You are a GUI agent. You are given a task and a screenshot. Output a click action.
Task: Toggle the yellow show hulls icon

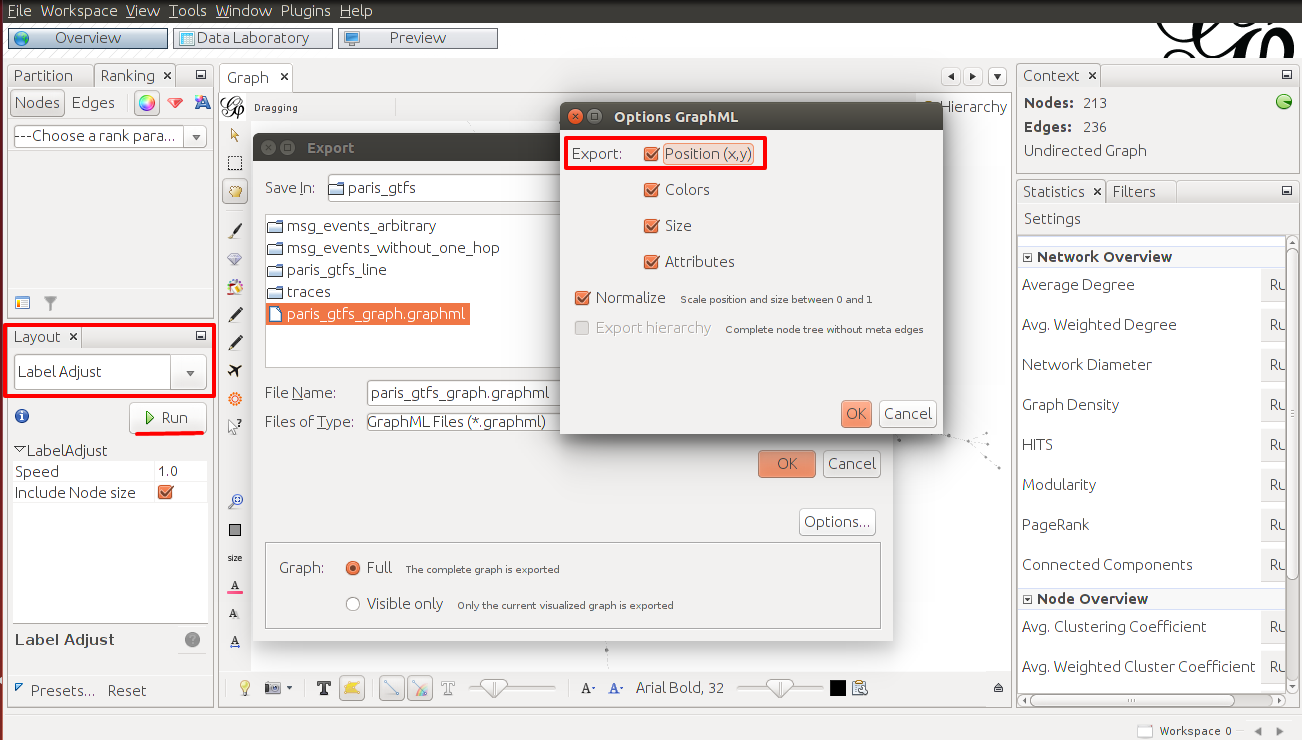click(352, 688)
